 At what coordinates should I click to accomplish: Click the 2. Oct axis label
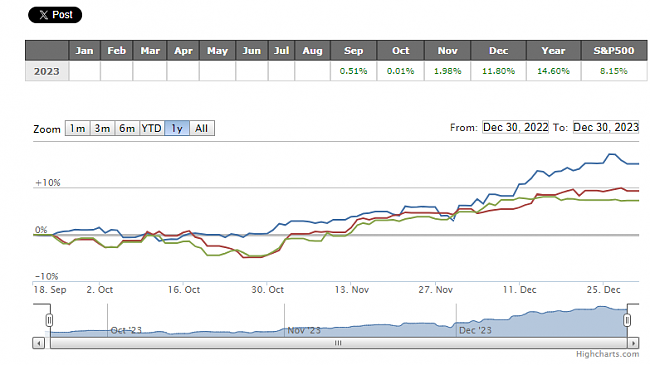pos(99,290)
